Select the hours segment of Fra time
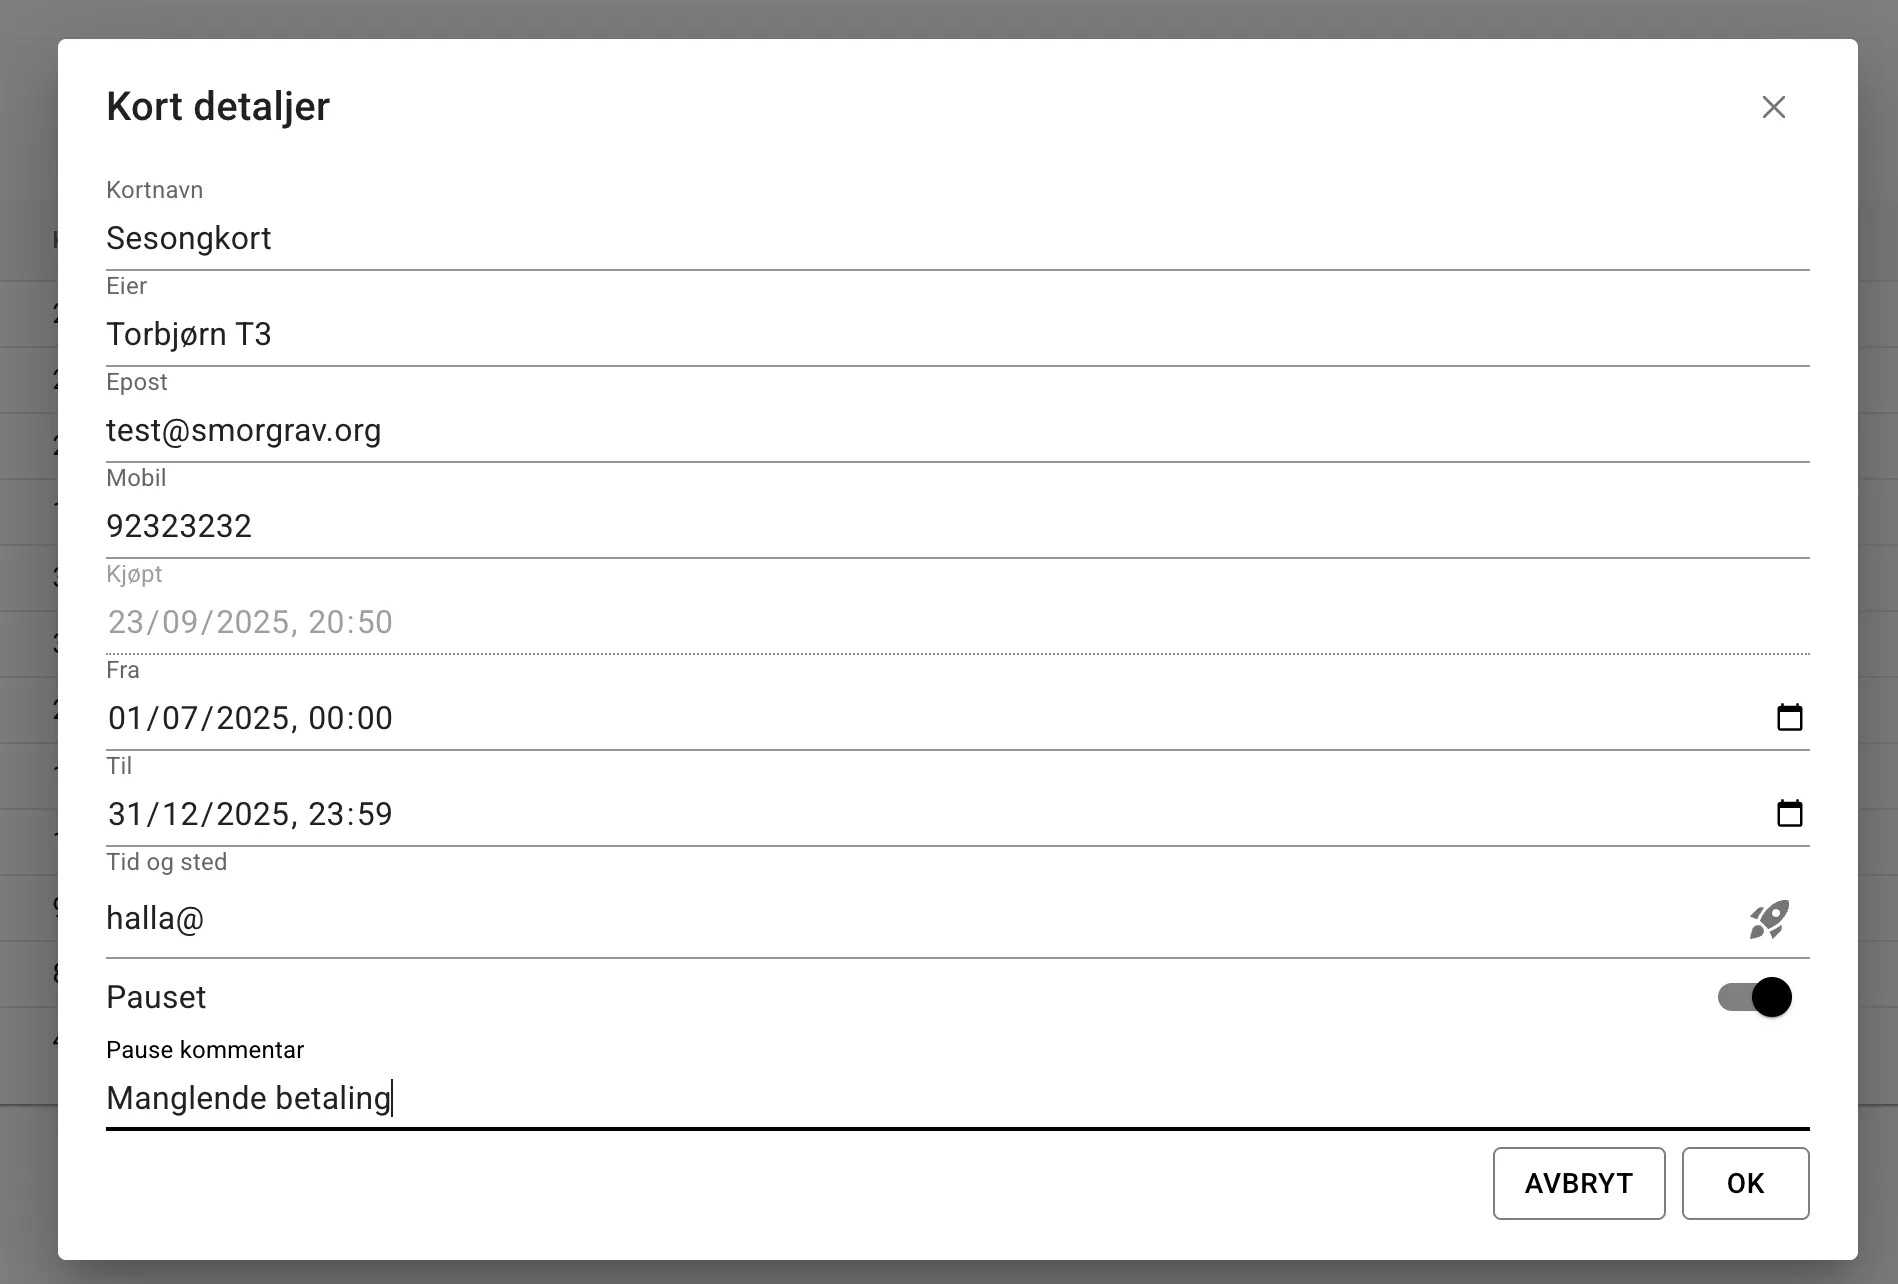1898x1284 pixels. click(x=325, y=718)
